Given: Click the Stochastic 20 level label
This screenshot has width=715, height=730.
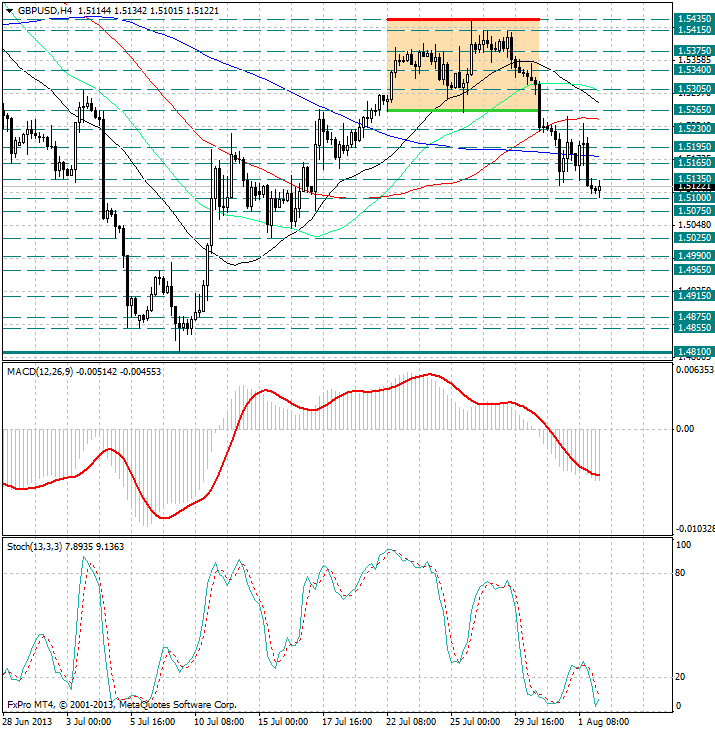Looking at the screenshot, I should click(680, 676).
